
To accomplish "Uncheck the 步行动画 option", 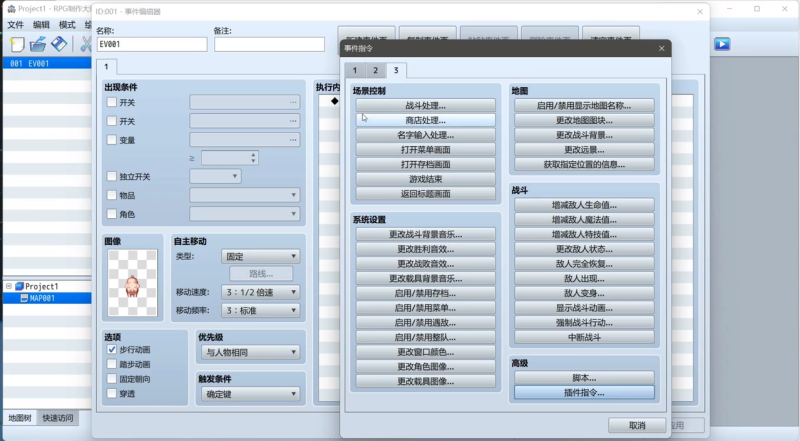I will (112, 350).
